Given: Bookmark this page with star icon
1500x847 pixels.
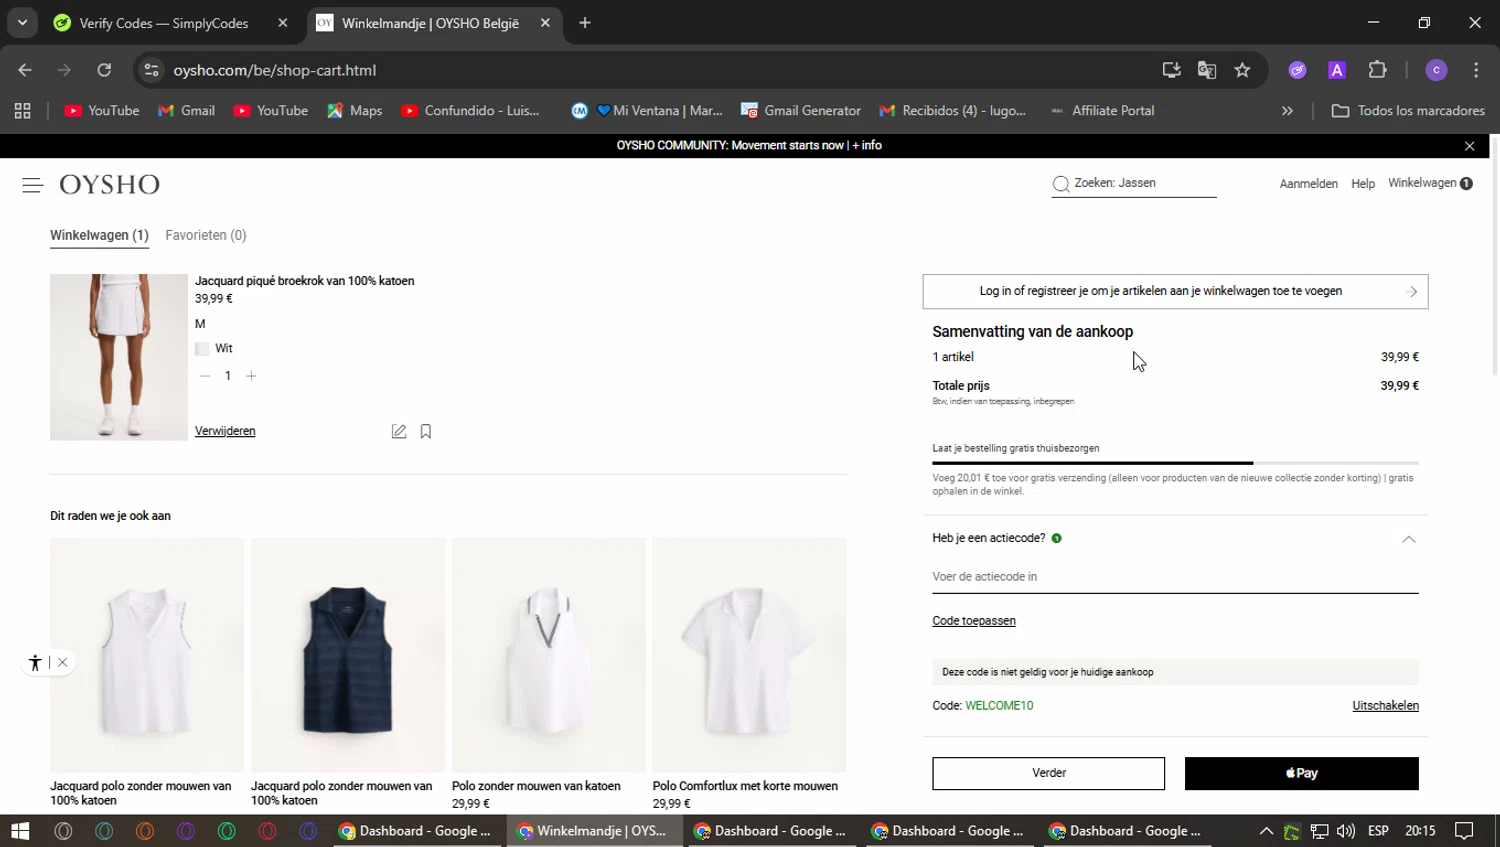Looking at the screenshot, I should [1242, 70].
